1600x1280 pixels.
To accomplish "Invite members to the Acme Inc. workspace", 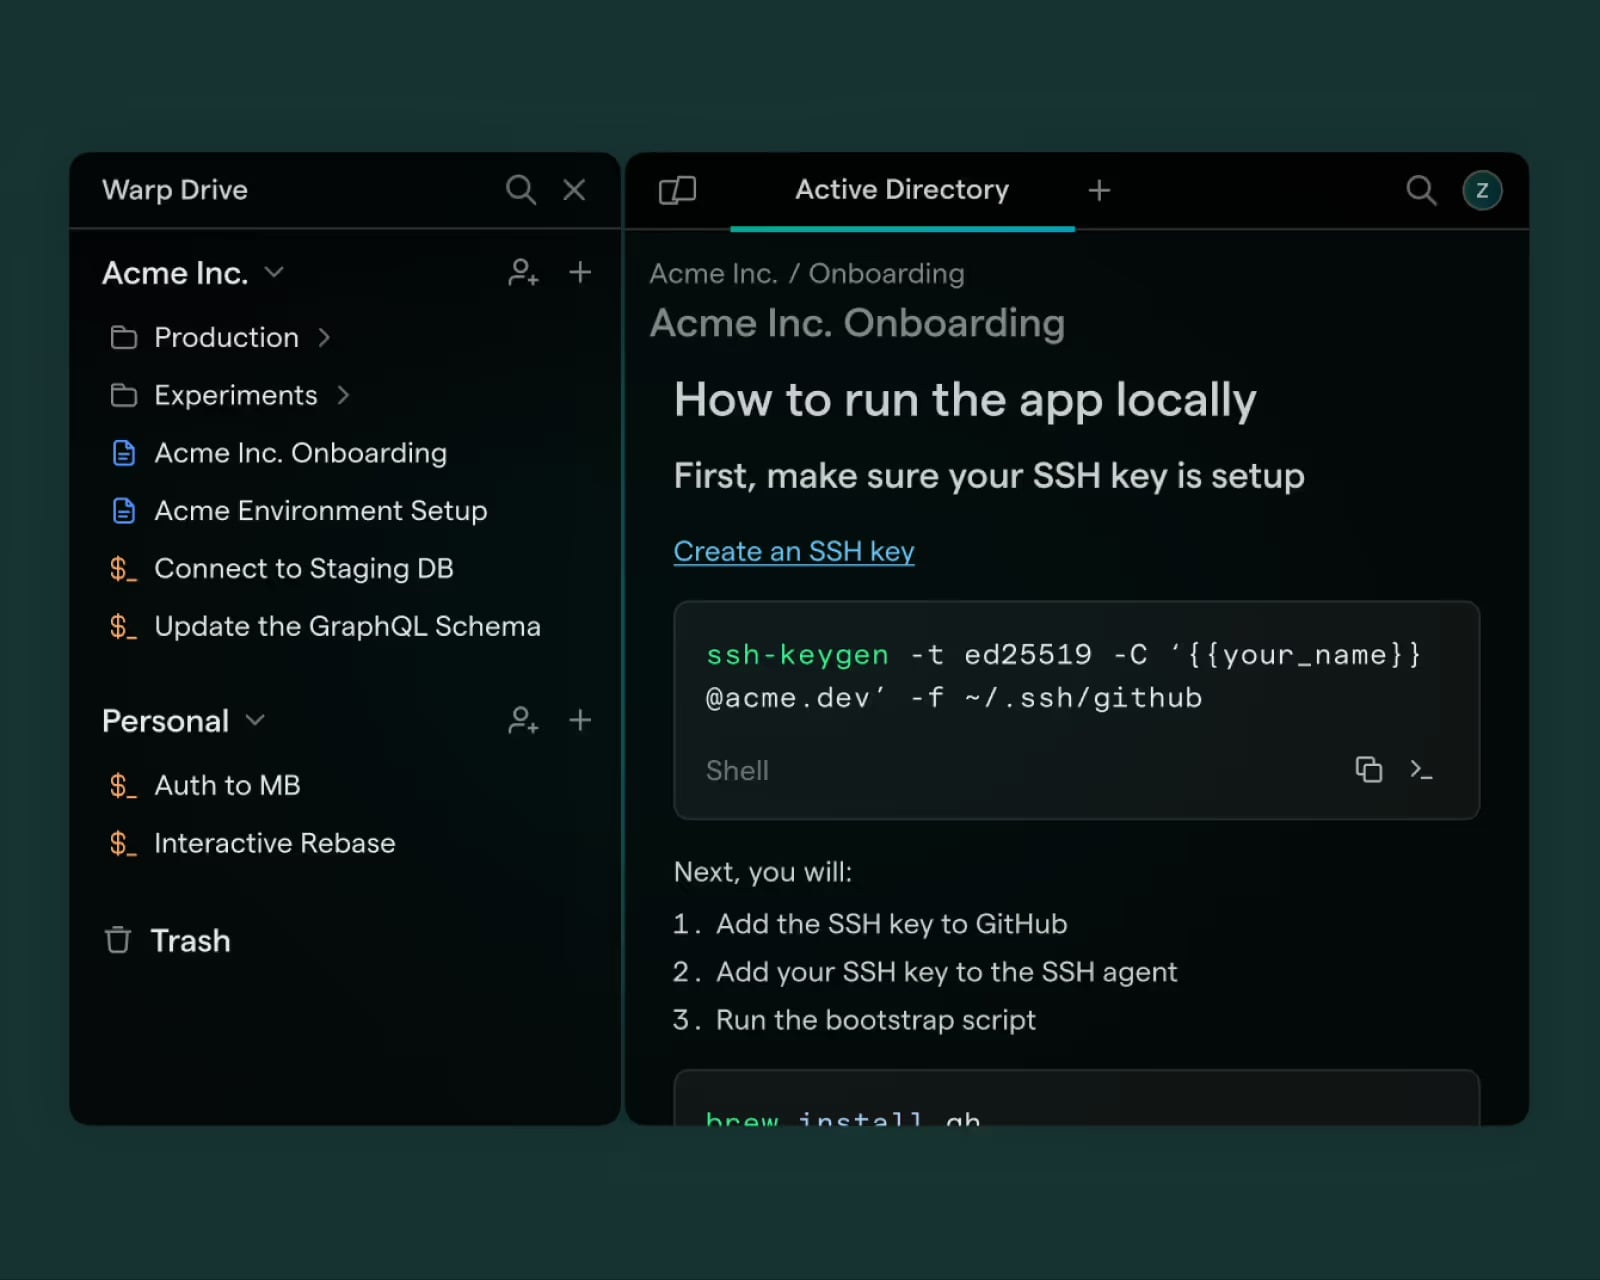I will click(523, 272).
